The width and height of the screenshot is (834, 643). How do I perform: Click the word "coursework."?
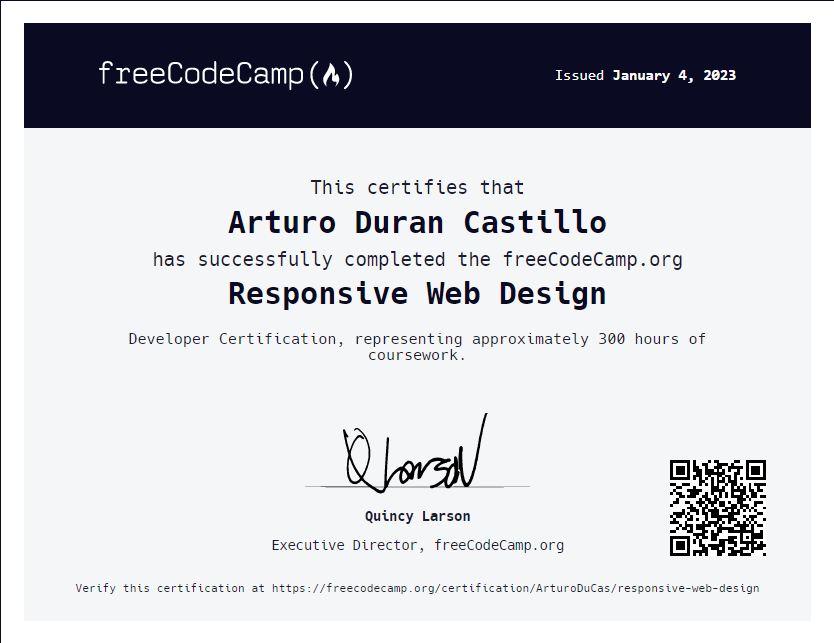coord(417,355)
